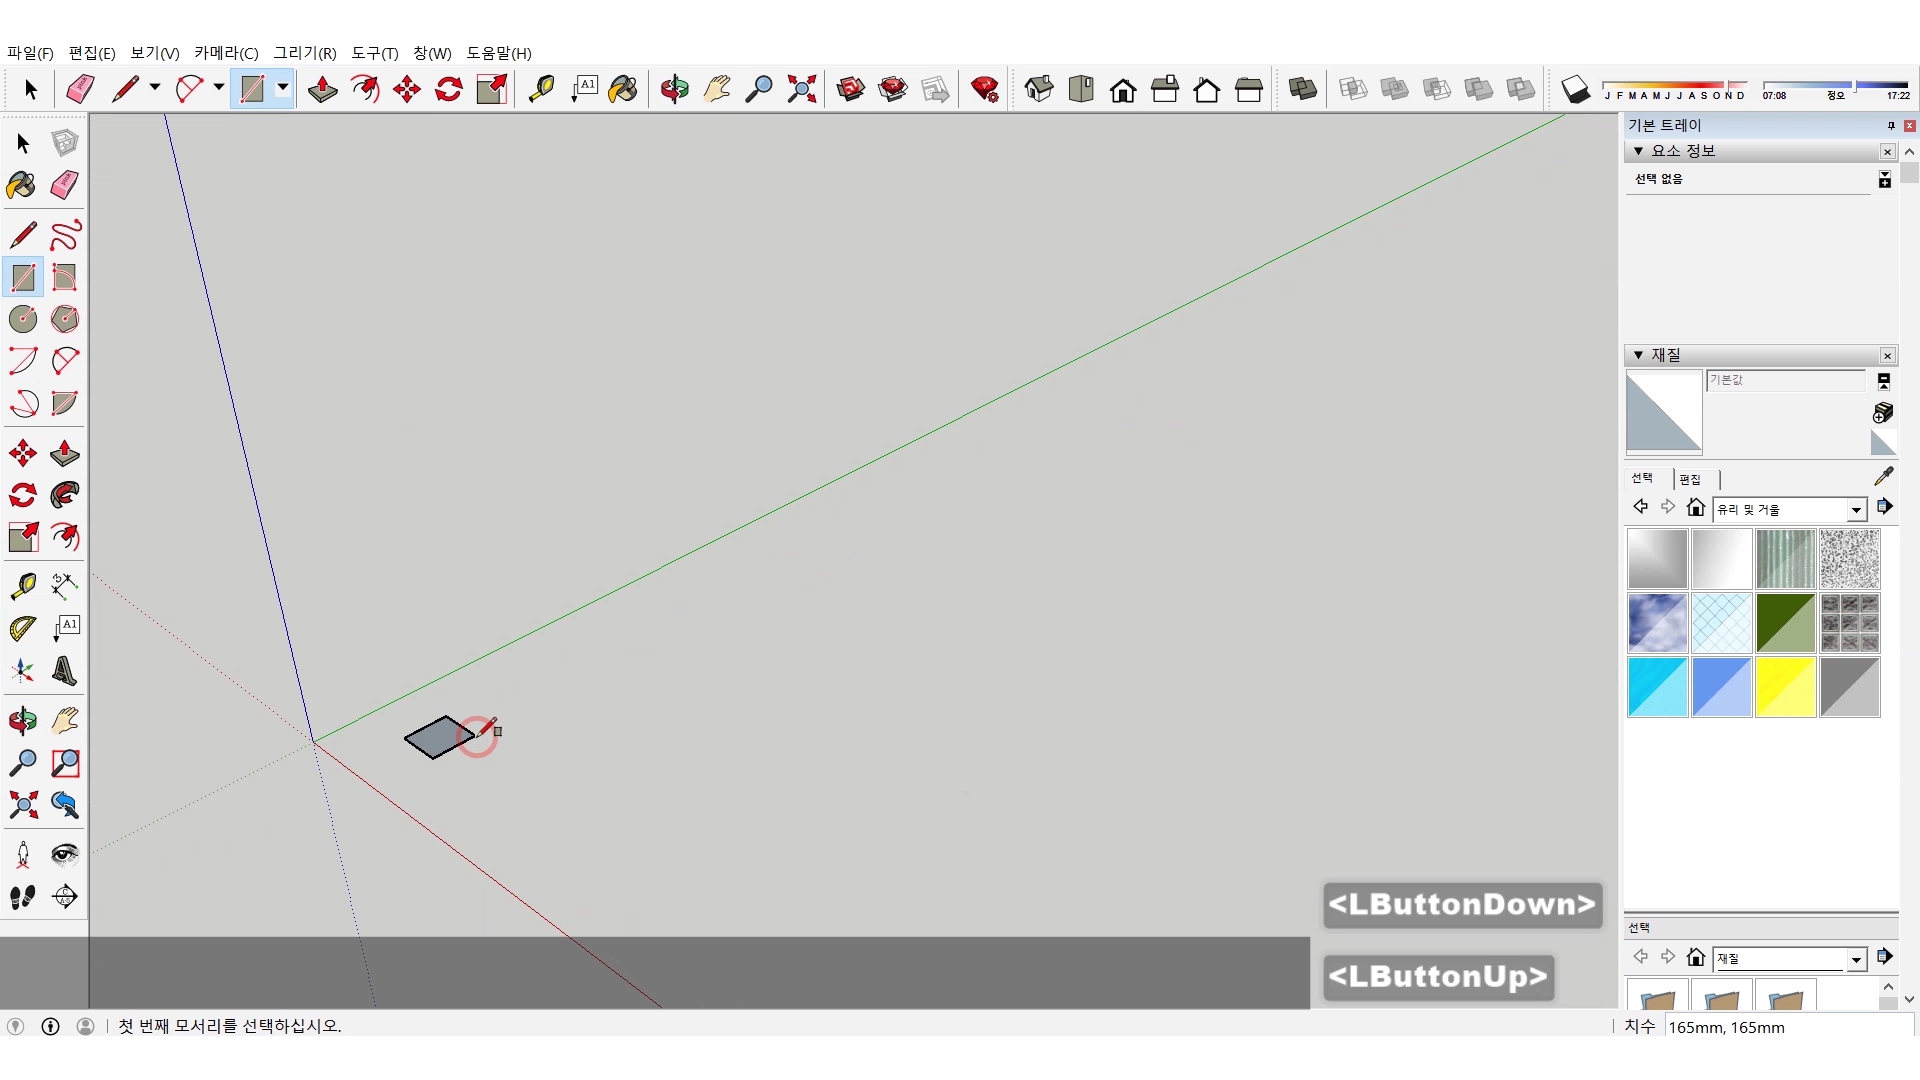
Task: Pick the material eyedropper sample tool
Action: [x=1883, y=477]
